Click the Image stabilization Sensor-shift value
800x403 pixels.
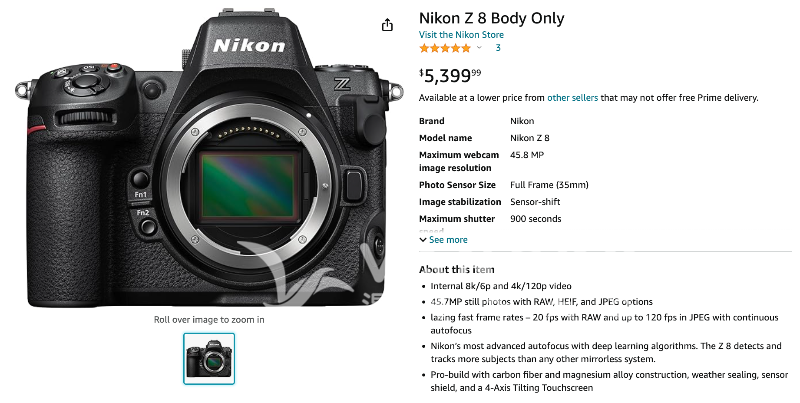pos(543,202)
